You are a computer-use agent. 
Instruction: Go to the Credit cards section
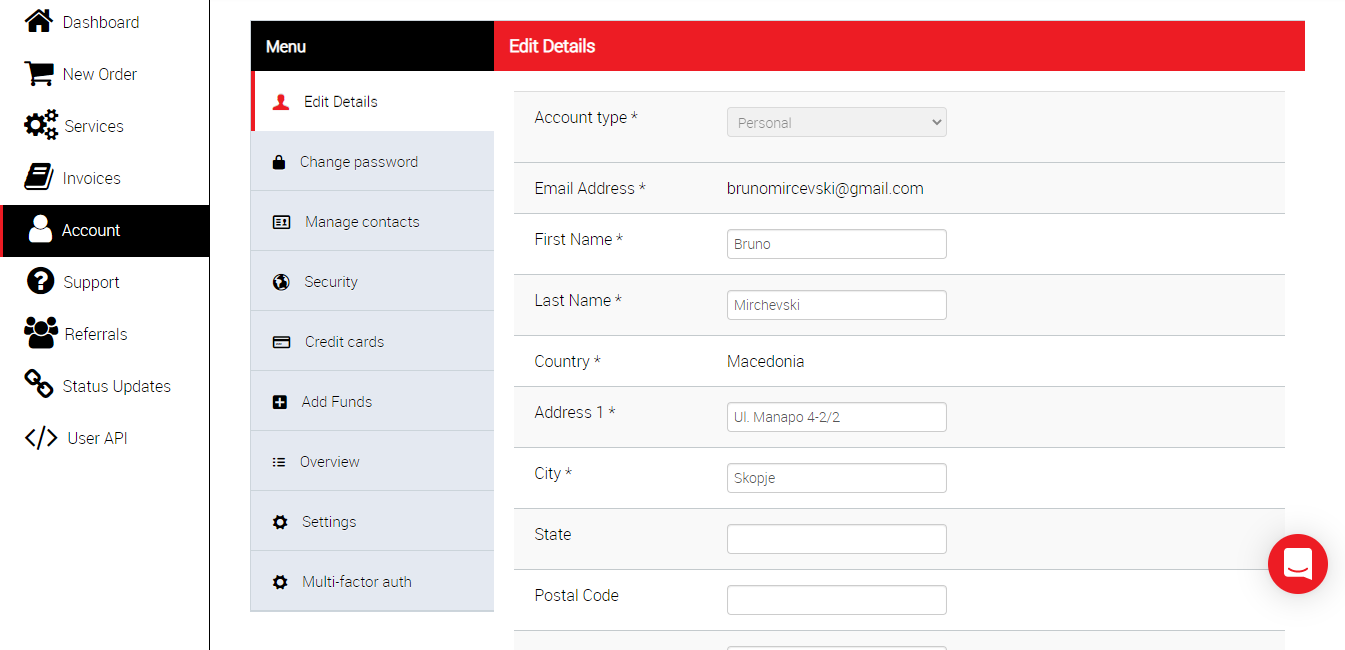pyautogui.click(x=344, y=342)
